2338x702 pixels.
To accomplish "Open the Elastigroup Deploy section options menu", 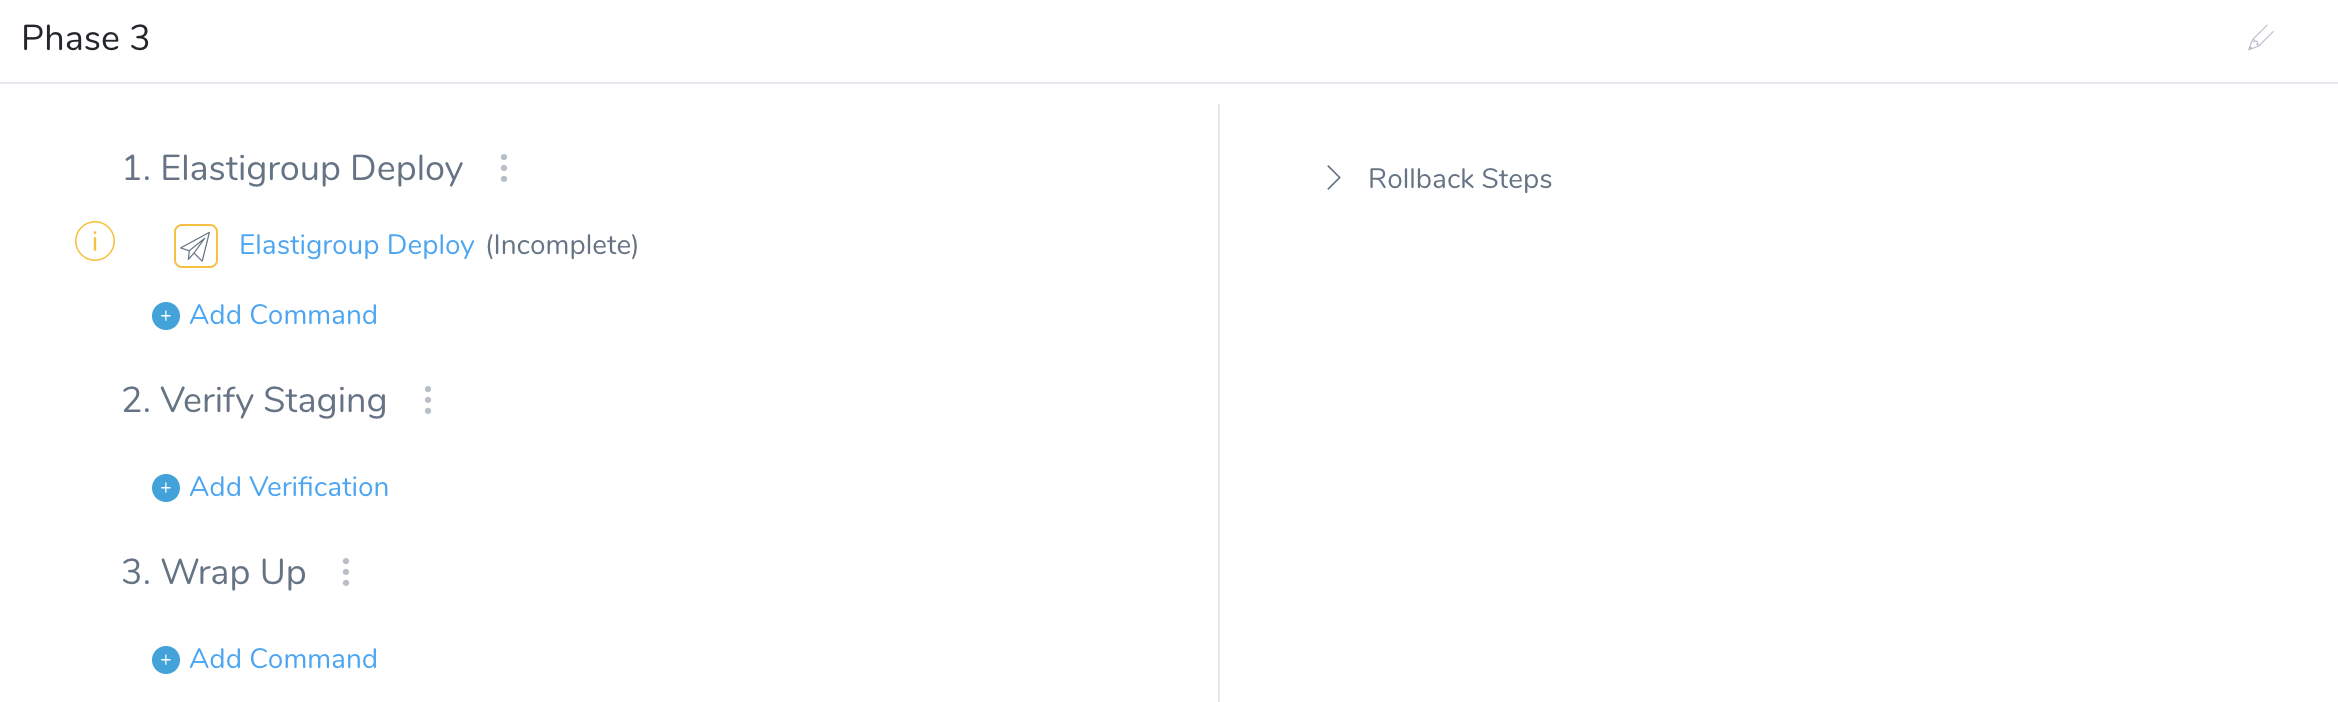I will pos(504,168).
